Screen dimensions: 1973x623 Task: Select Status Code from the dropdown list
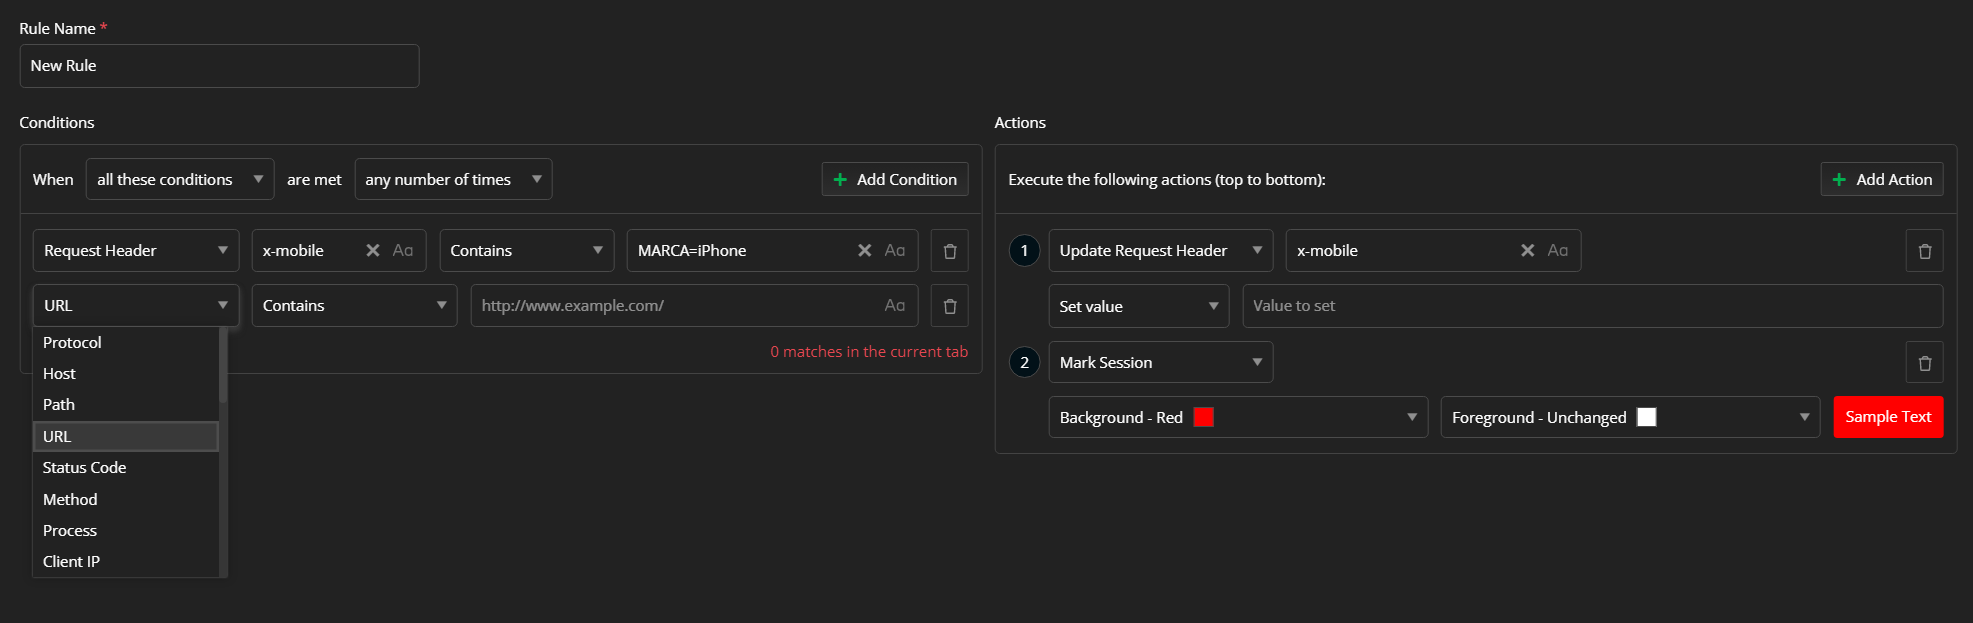(x=85, y=468)
